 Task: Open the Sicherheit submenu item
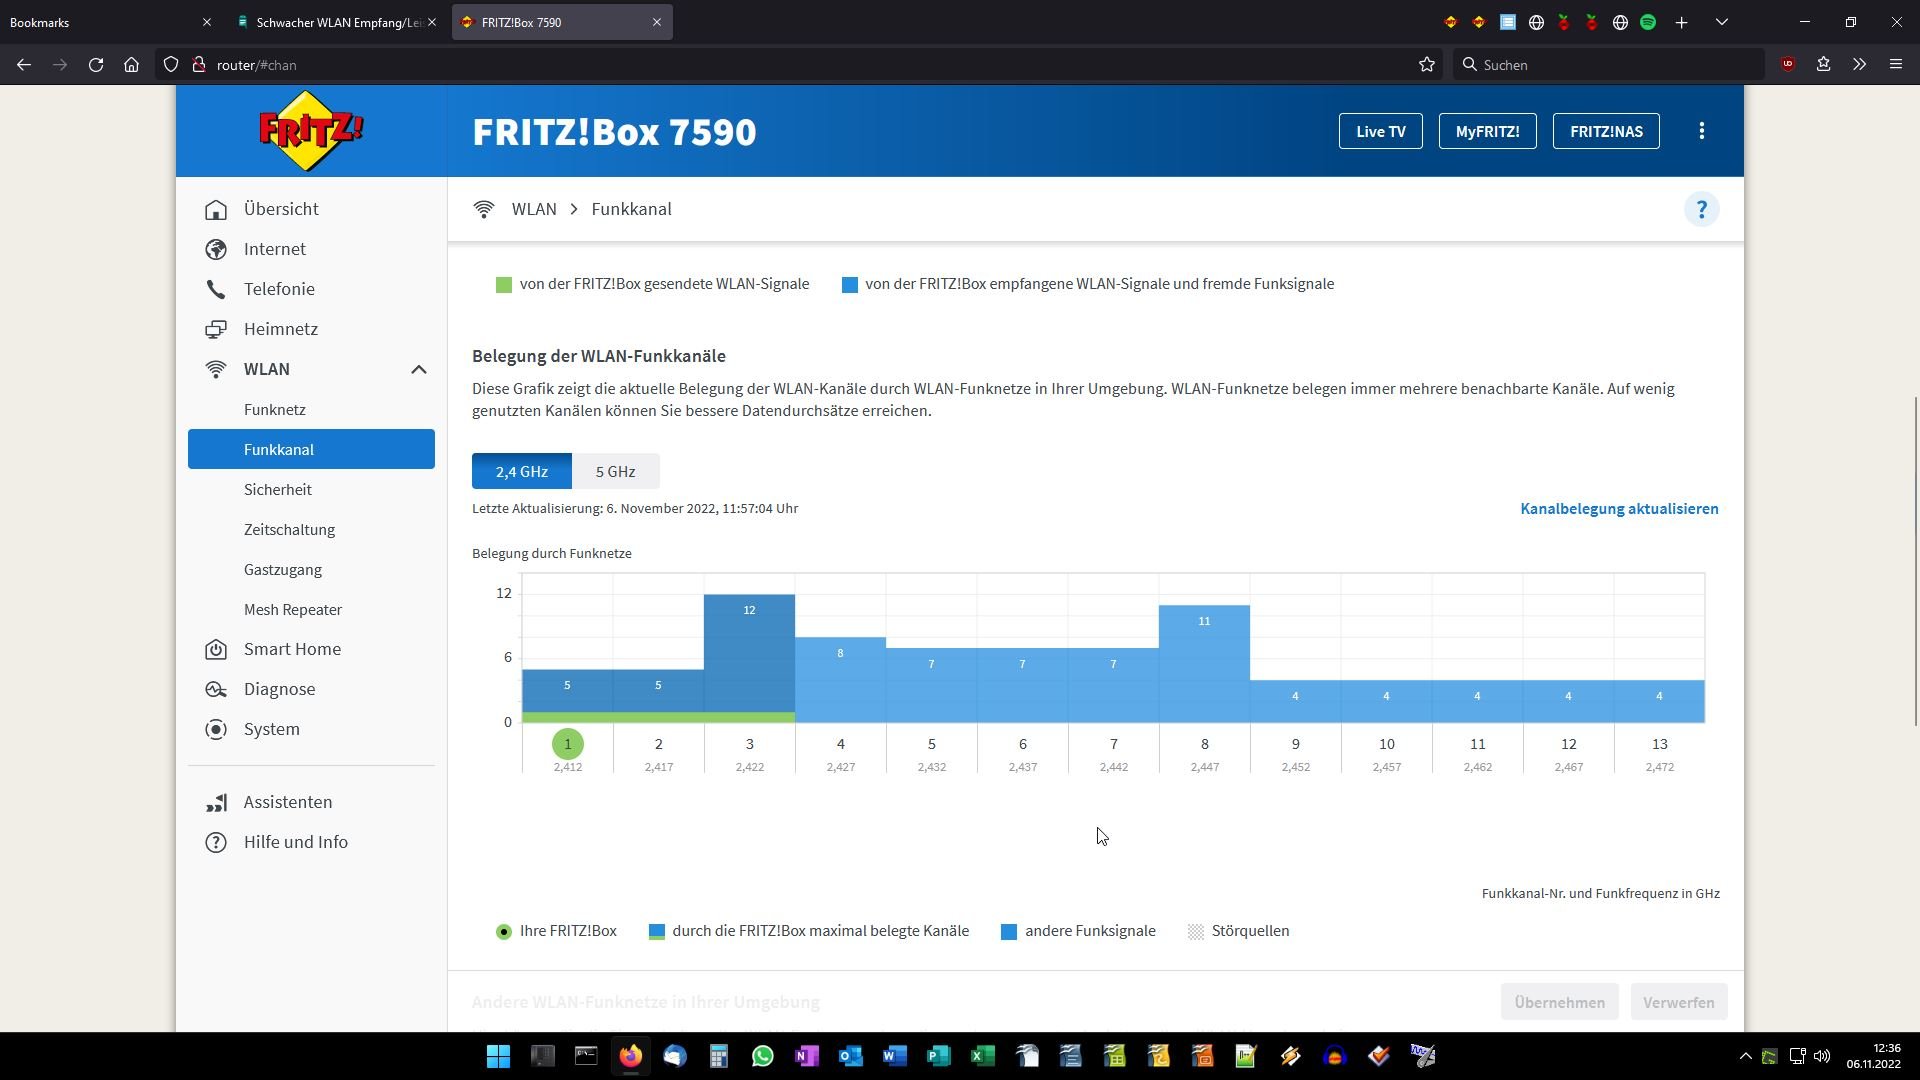coord(277,489)
